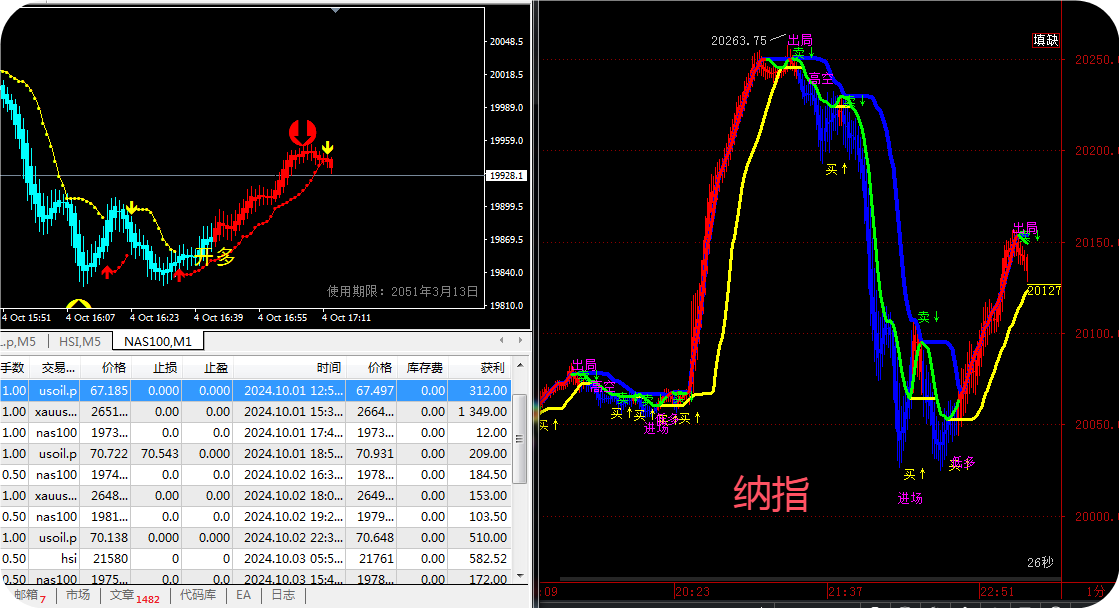Click the red down-arrow sell signal icon
Image resolution: width=1119 pixels, height=608 pixels.
[303, 133]
